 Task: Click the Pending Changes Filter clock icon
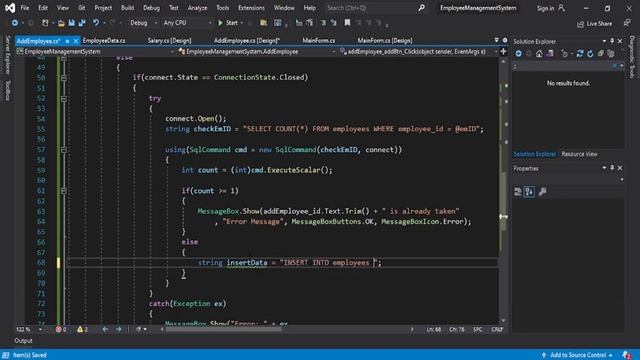[565, 54]
